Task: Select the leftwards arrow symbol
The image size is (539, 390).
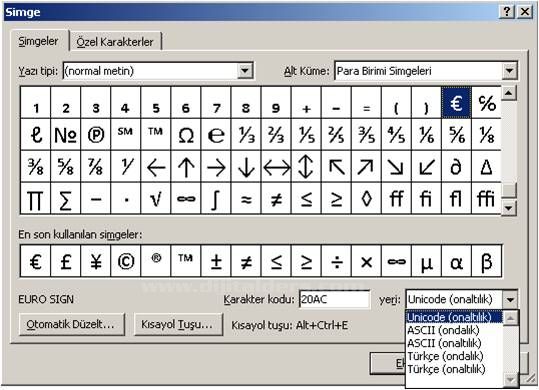Action: click(x=156, y=167)
